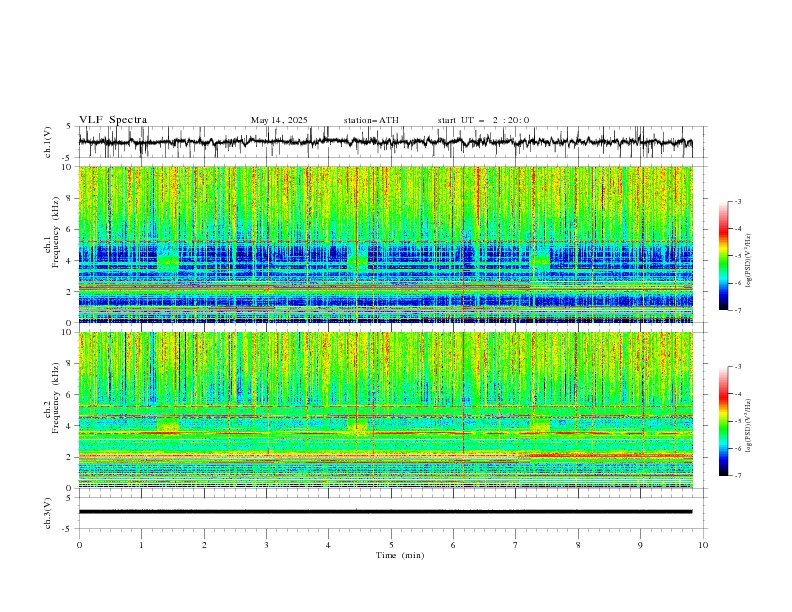792x612 pixels.
Task: Click the time axis tick label 2
Action: (x=204, y=545)
